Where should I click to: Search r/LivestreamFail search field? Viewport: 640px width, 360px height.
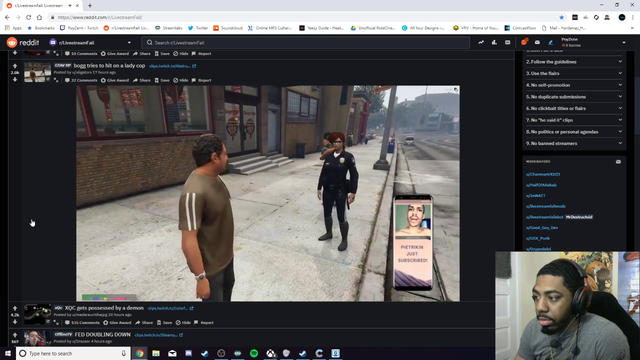pyautogui.click(x=305, y=42)
